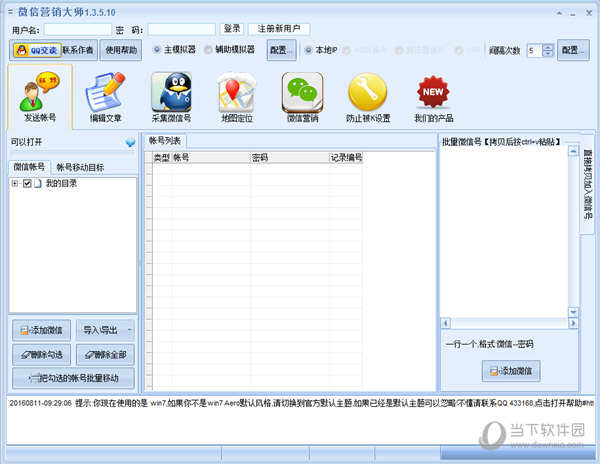Click the 登录 button
Screen dimensions: 600x464
232,29
